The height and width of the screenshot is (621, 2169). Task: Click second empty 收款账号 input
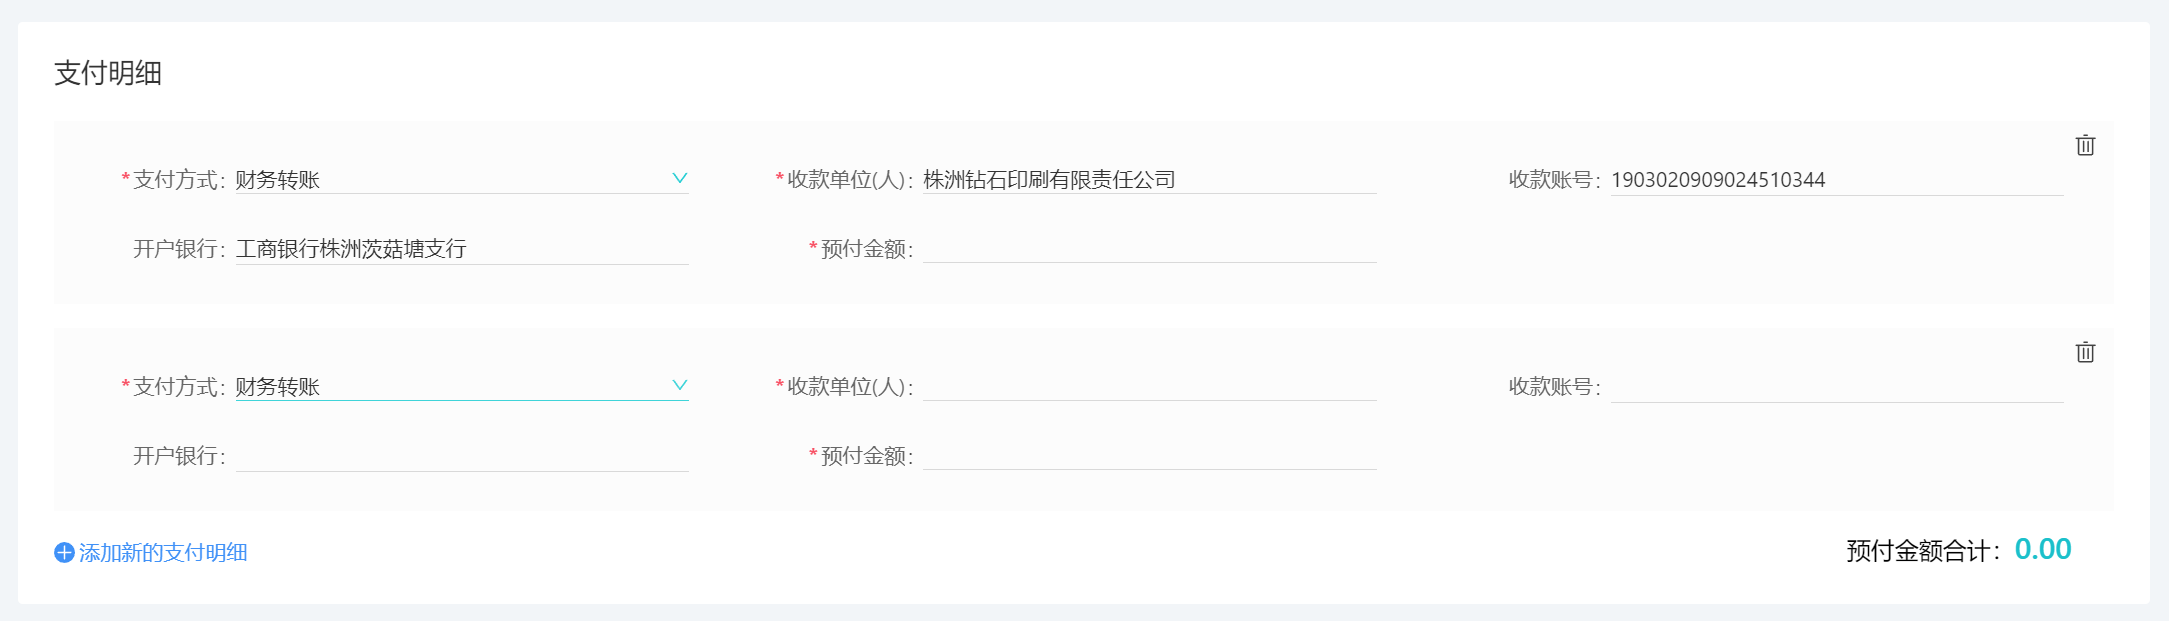(1837, 387)
